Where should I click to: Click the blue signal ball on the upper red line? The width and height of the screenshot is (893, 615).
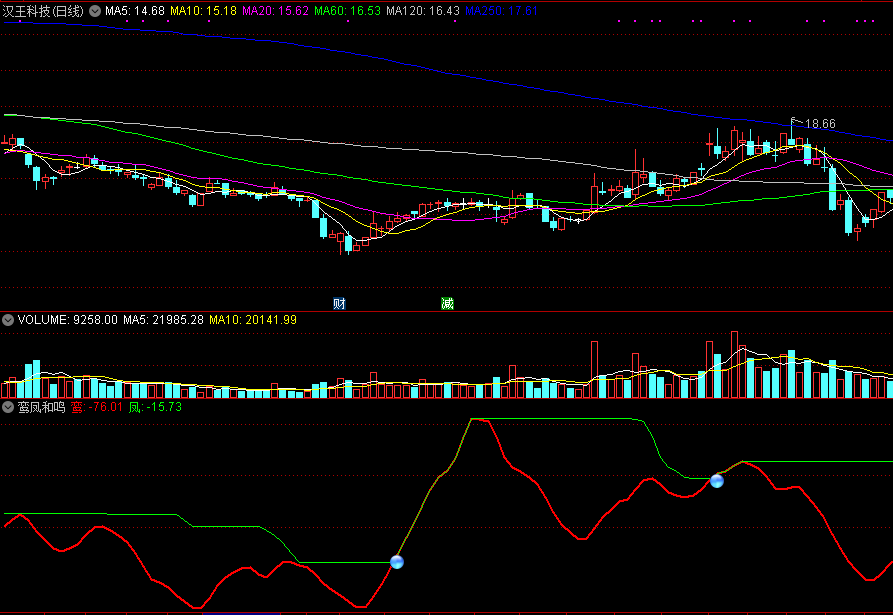click(x=717, y=482)
